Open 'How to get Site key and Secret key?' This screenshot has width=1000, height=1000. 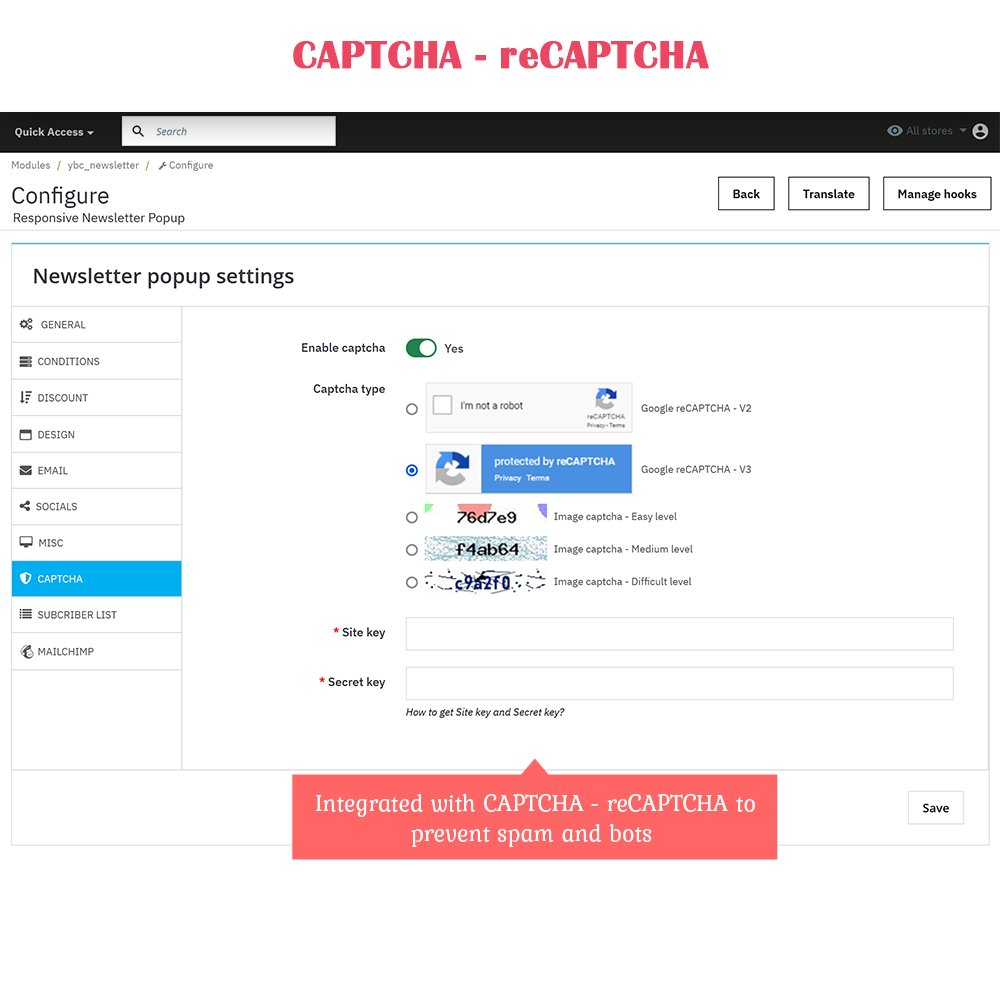point(485,712)
